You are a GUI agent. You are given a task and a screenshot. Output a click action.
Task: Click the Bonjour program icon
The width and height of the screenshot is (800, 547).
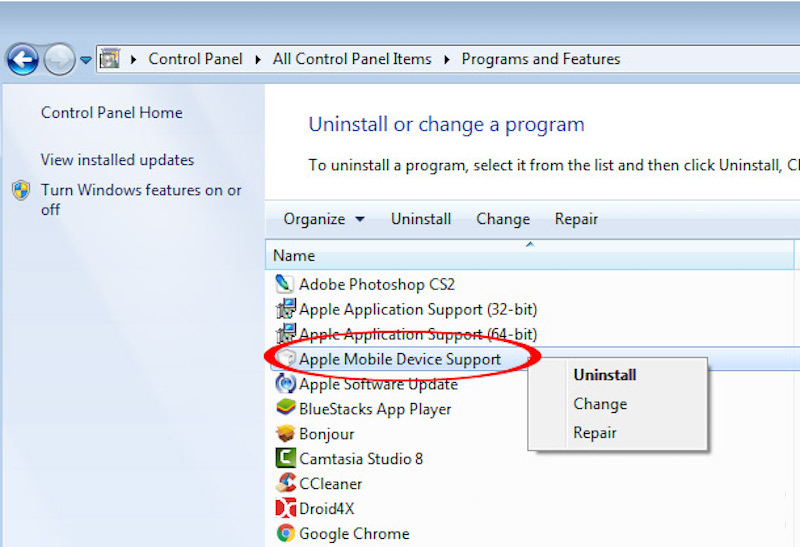click(285, 434)
